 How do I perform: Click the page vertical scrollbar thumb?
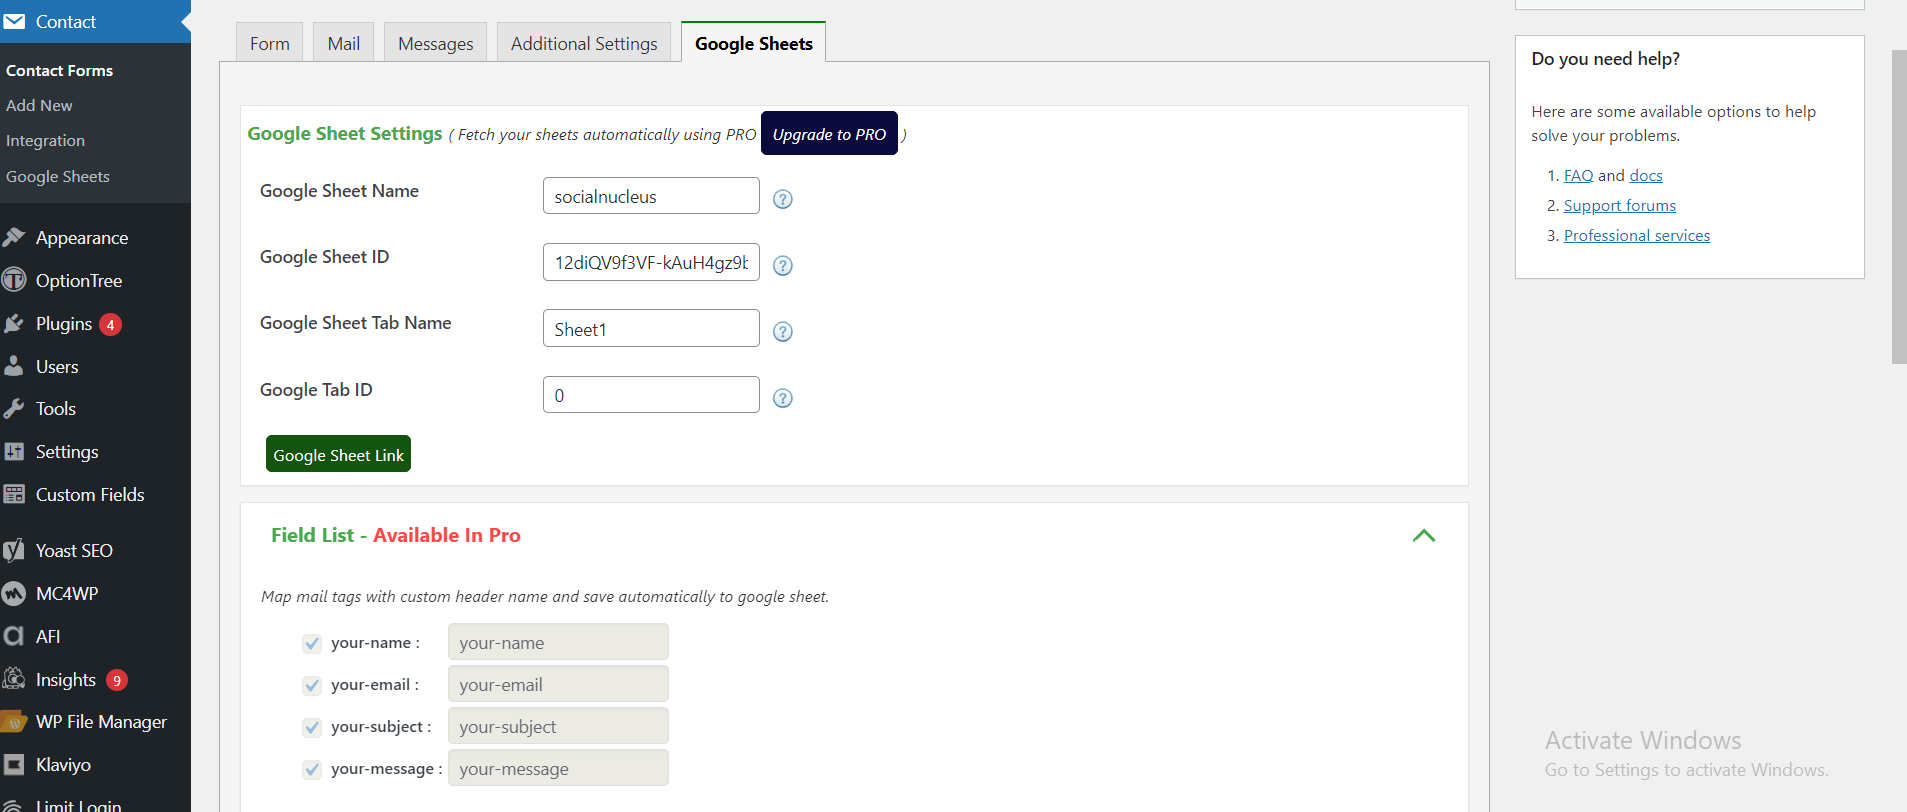coord(1899,207)
